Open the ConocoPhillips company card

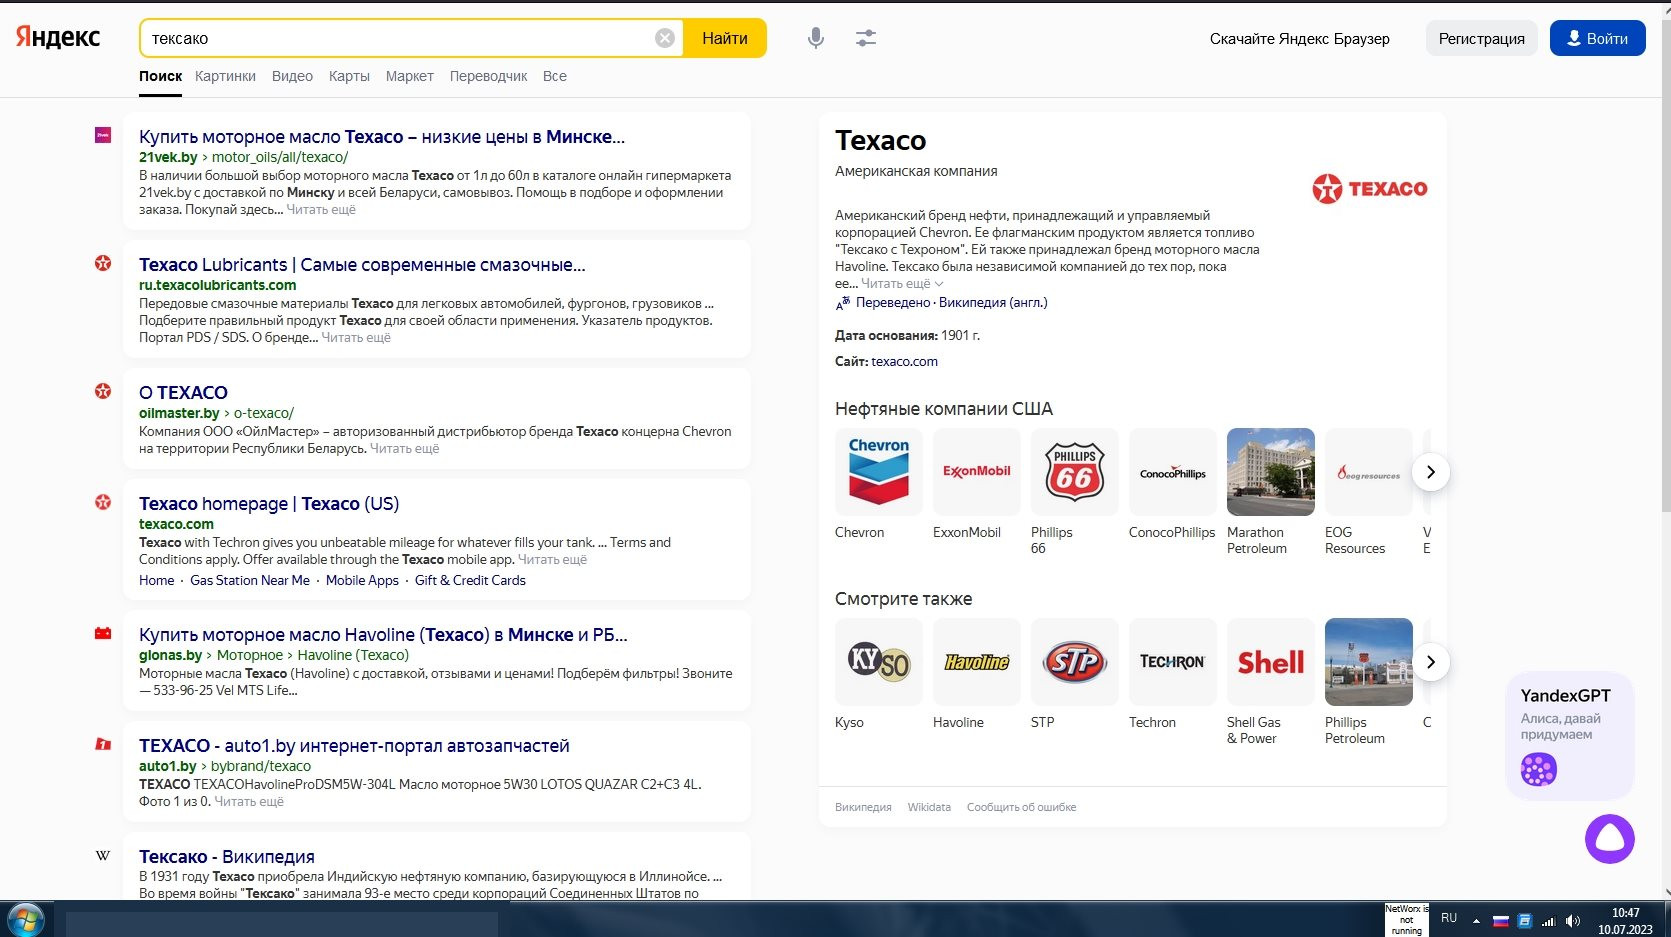(1173, 472)
